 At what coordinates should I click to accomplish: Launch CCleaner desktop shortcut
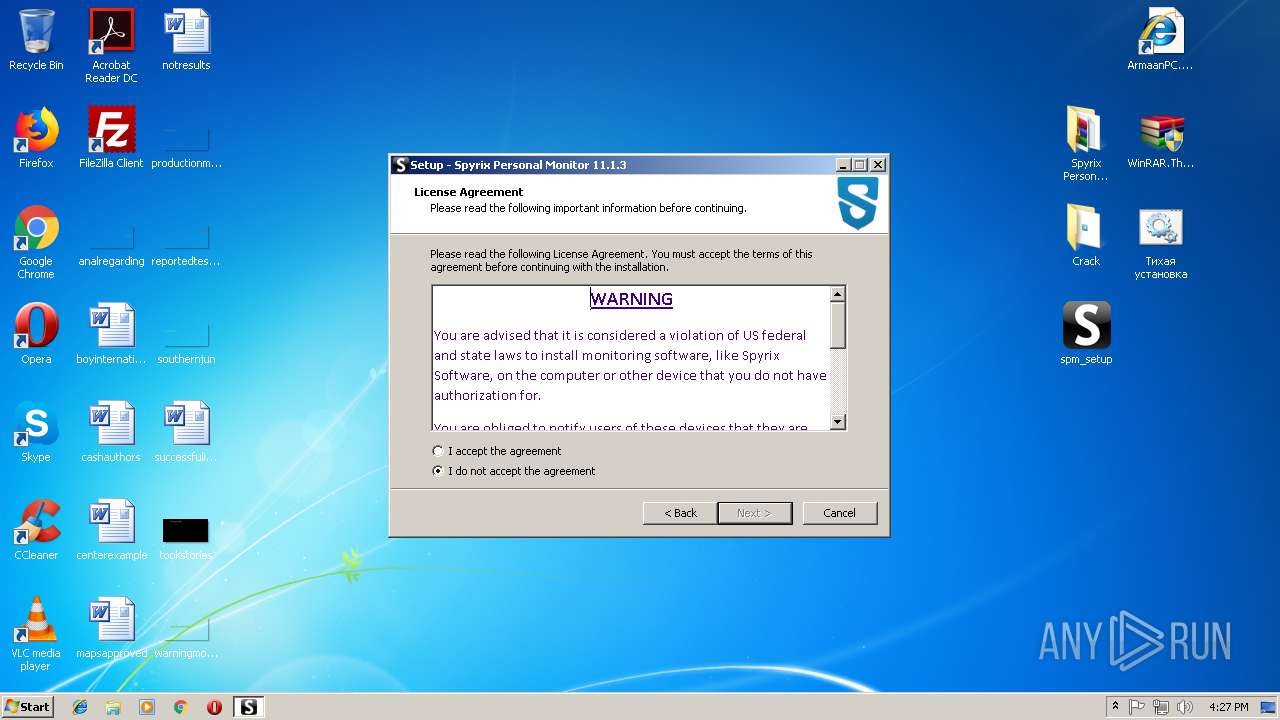[x=36, y=531]
